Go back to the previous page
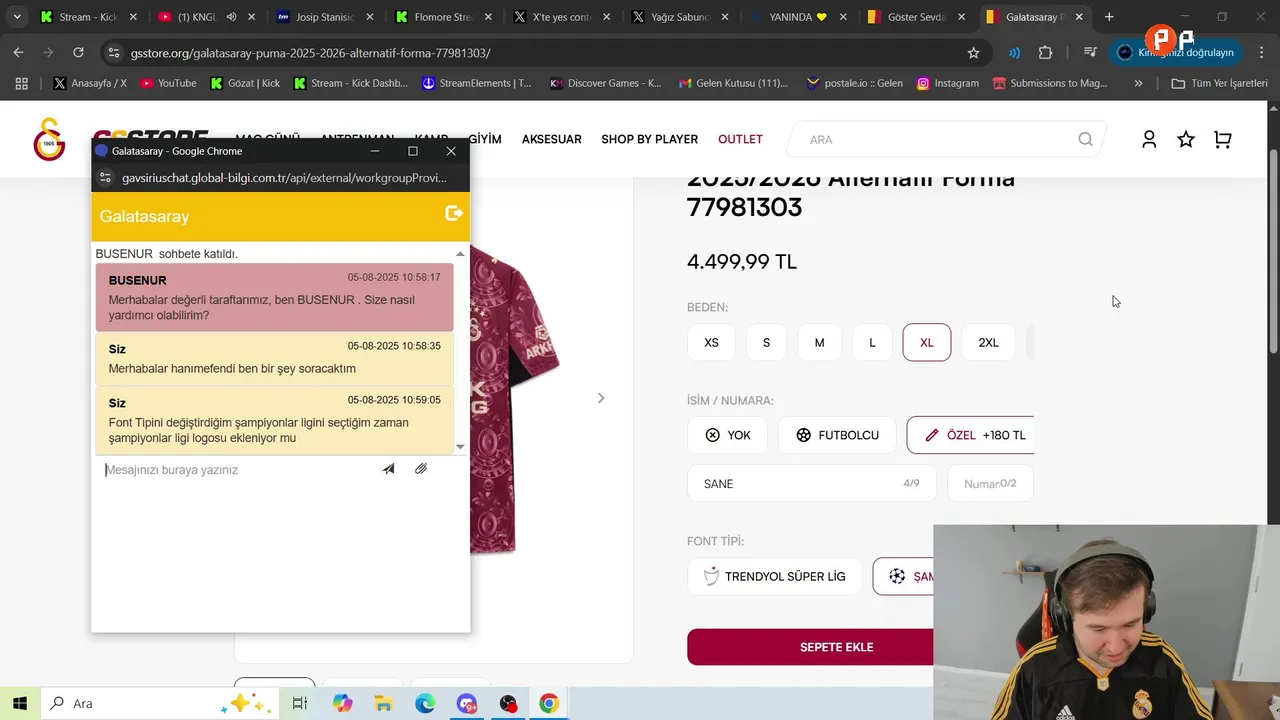This screenshot has height=720, width=1280. (x=19, y=53)
